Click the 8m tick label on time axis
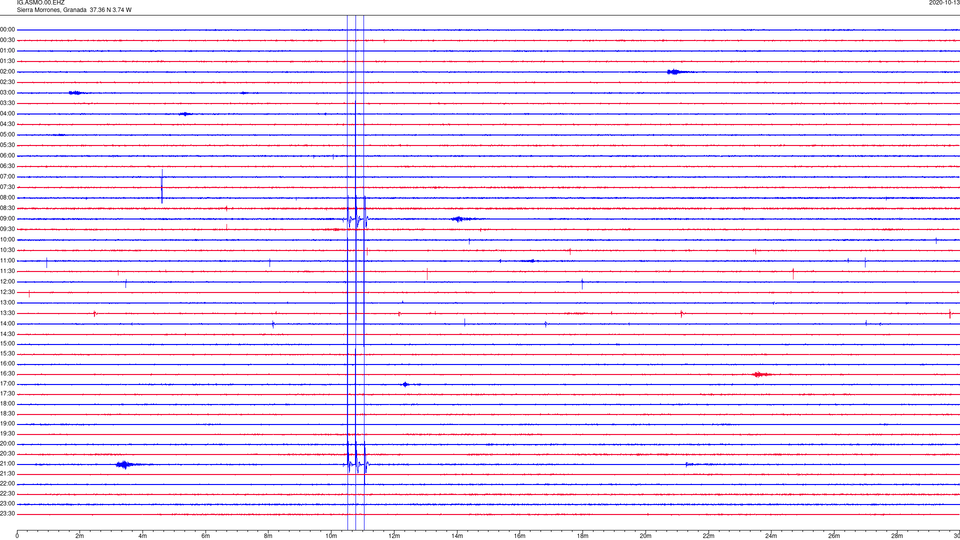The width and height of the screenshot is (960, 540). pos(268,536)
